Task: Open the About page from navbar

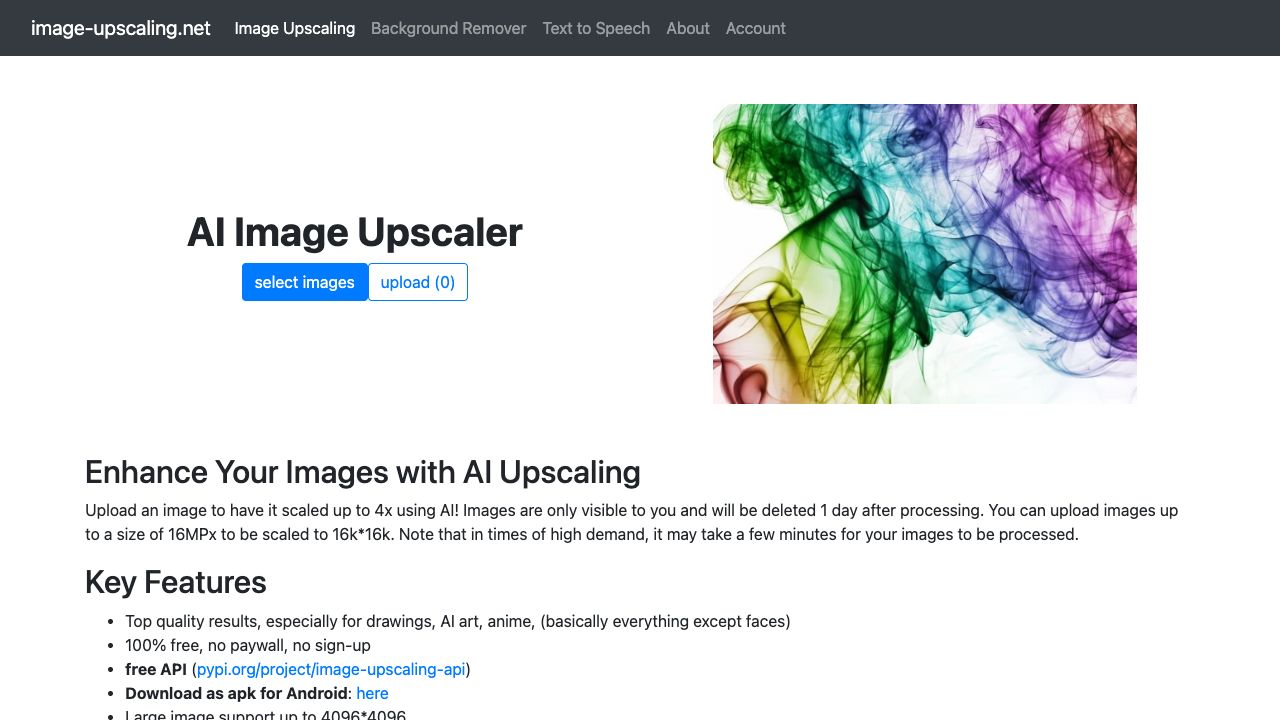Action: (688, 28)
